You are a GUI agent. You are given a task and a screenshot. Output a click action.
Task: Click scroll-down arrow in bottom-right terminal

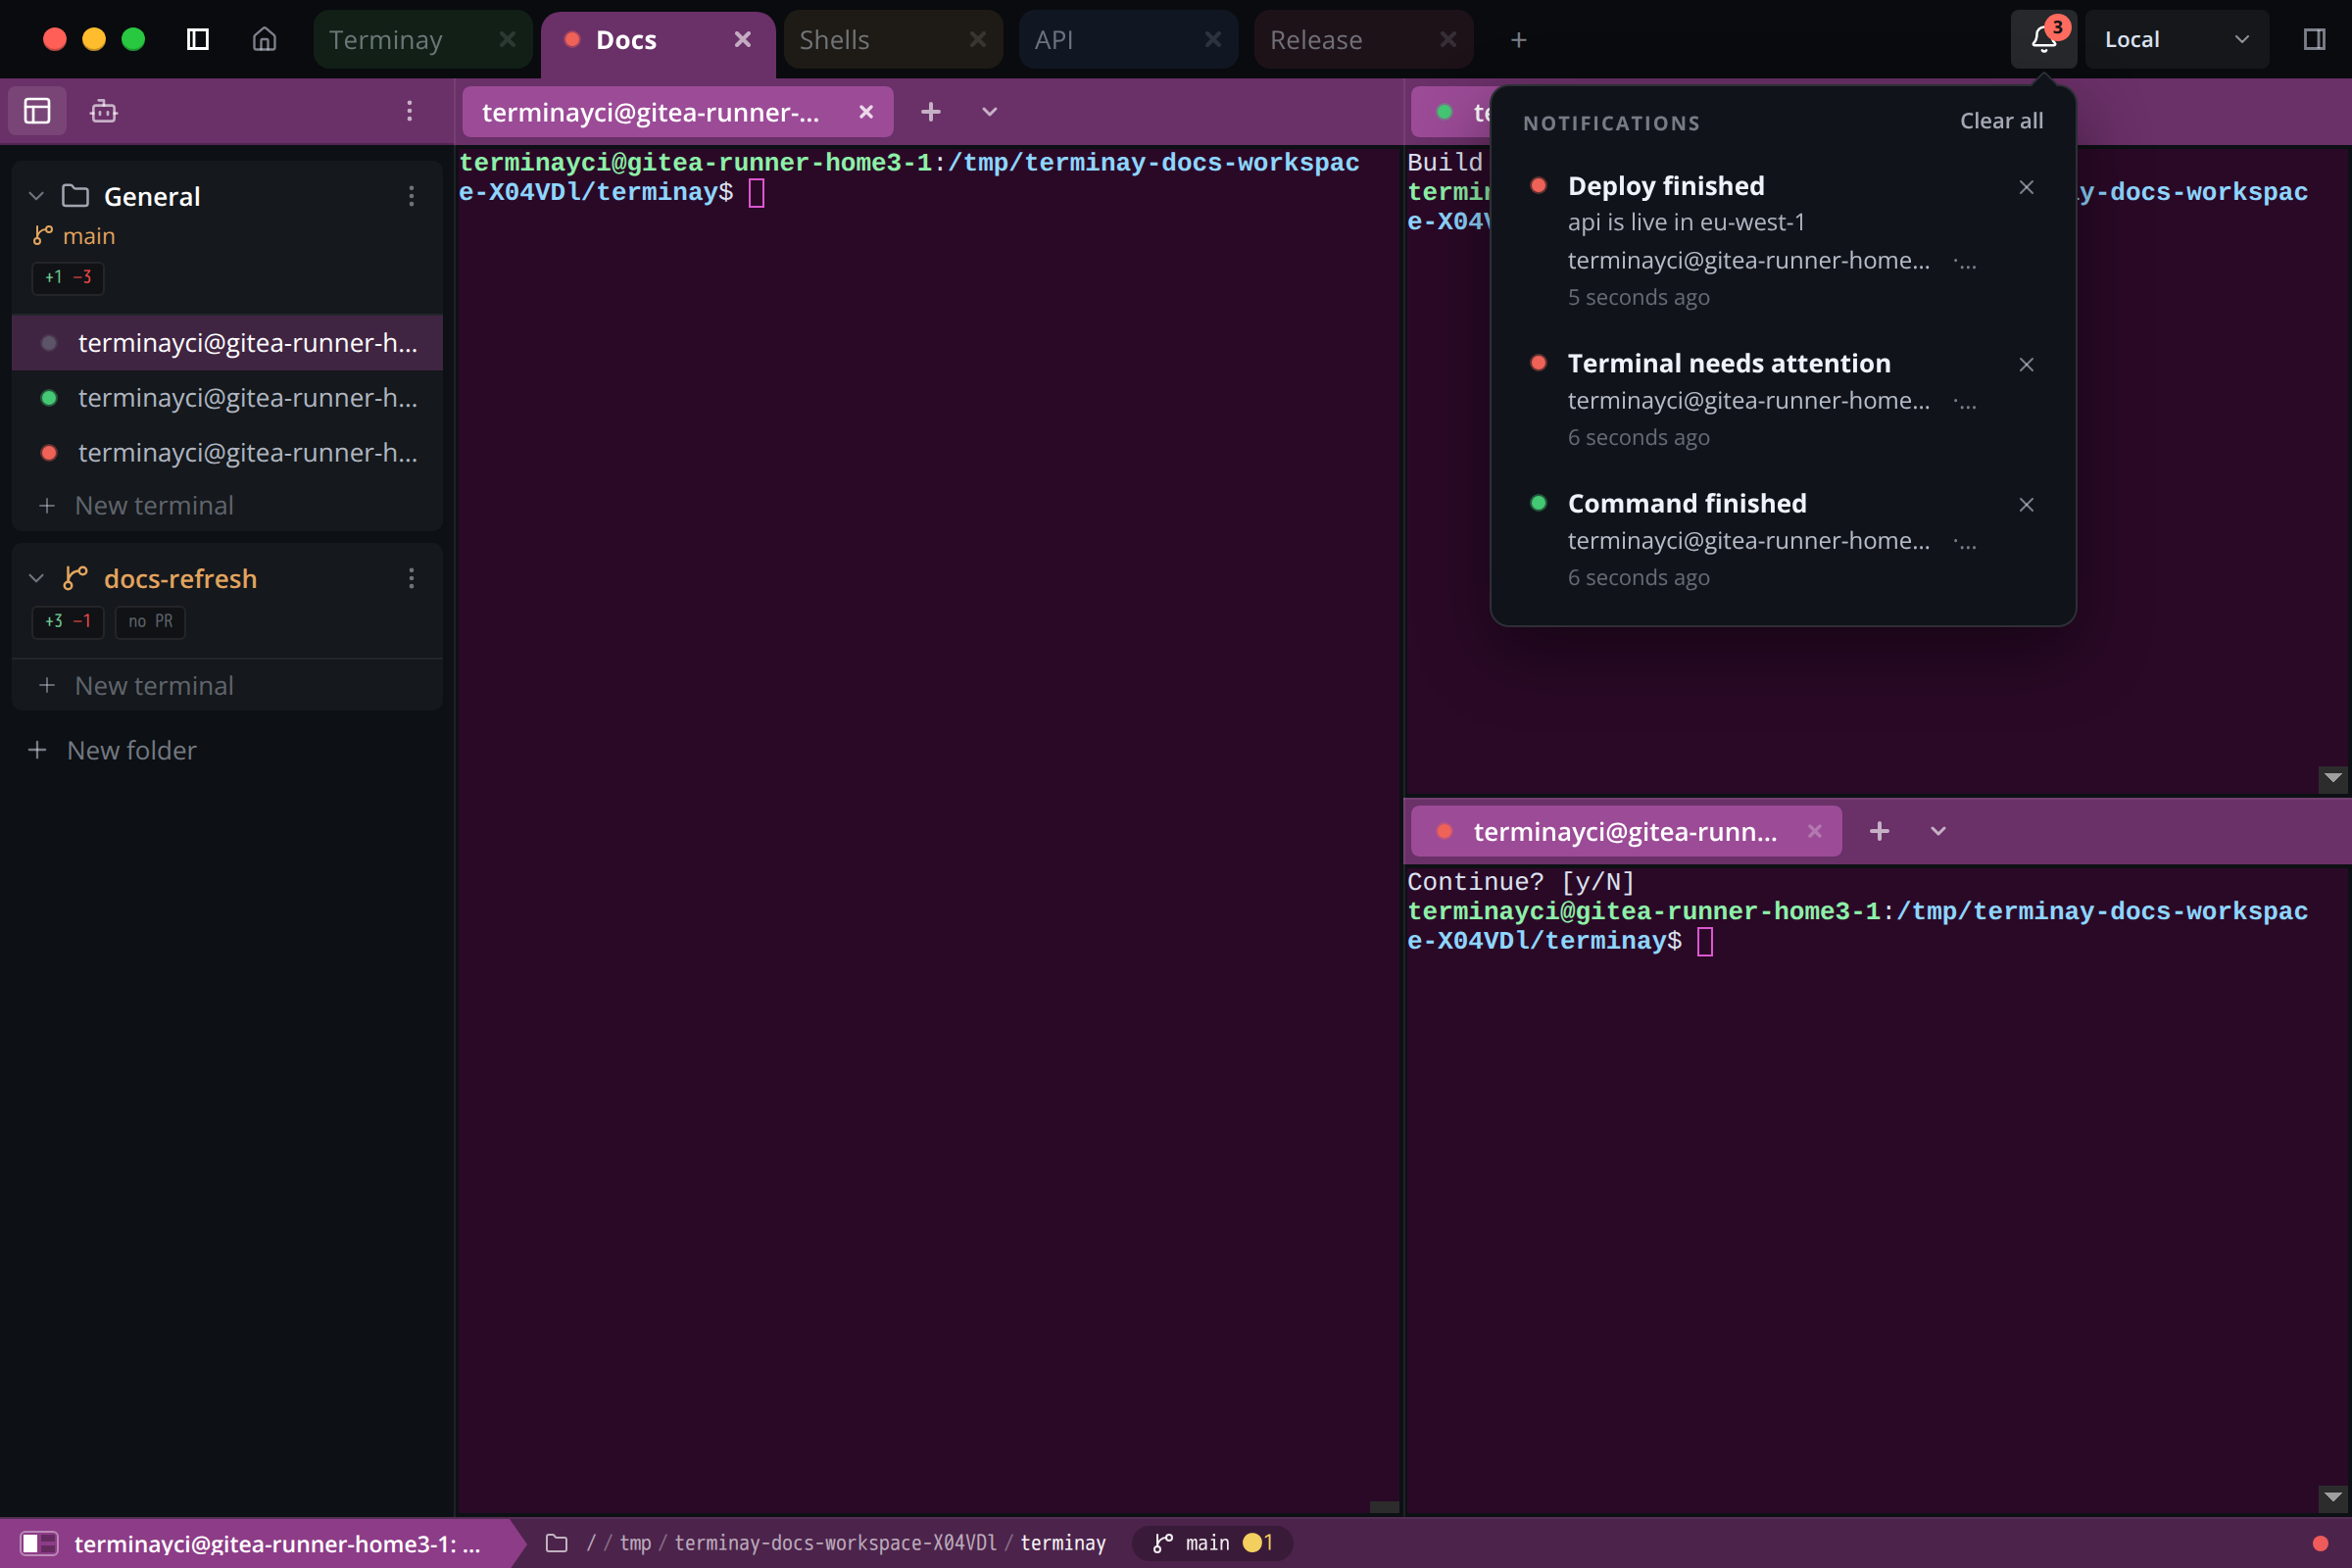click(x=2333, y=1497)
